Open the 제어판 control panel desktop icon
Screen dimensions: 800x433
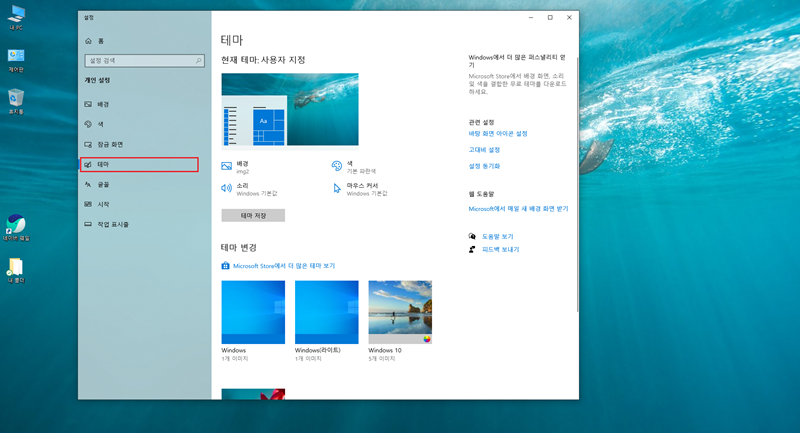16,60
